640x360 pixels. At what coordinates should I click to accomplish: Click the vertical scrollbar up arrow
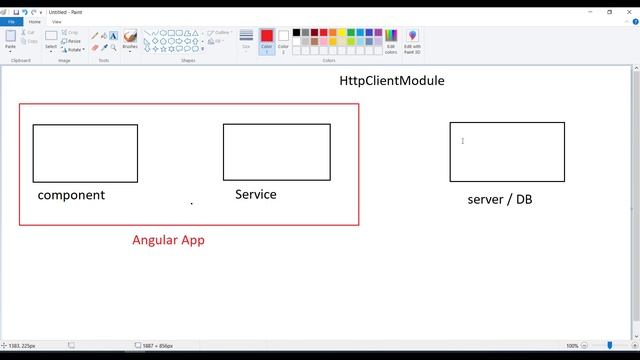click(x=636, y=68)
